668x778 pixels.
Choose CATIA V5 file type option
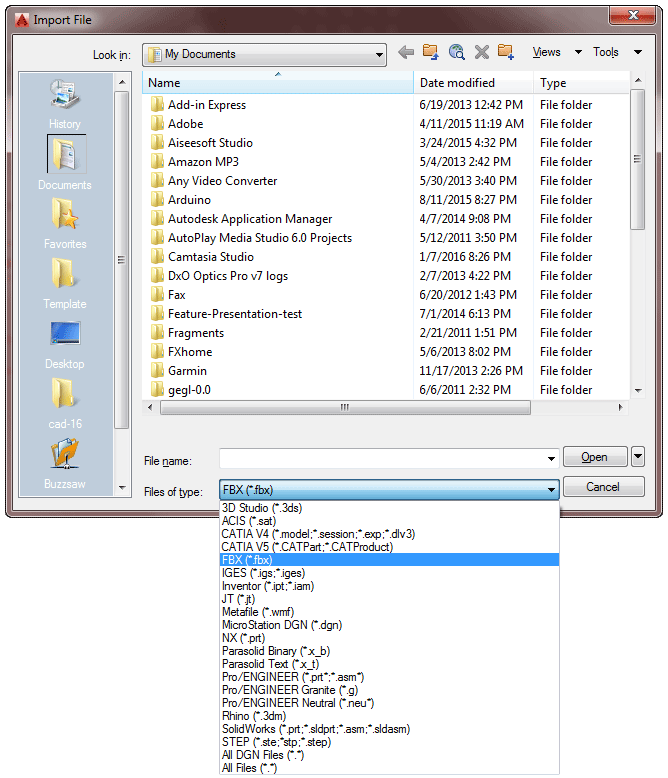point(389,547)
